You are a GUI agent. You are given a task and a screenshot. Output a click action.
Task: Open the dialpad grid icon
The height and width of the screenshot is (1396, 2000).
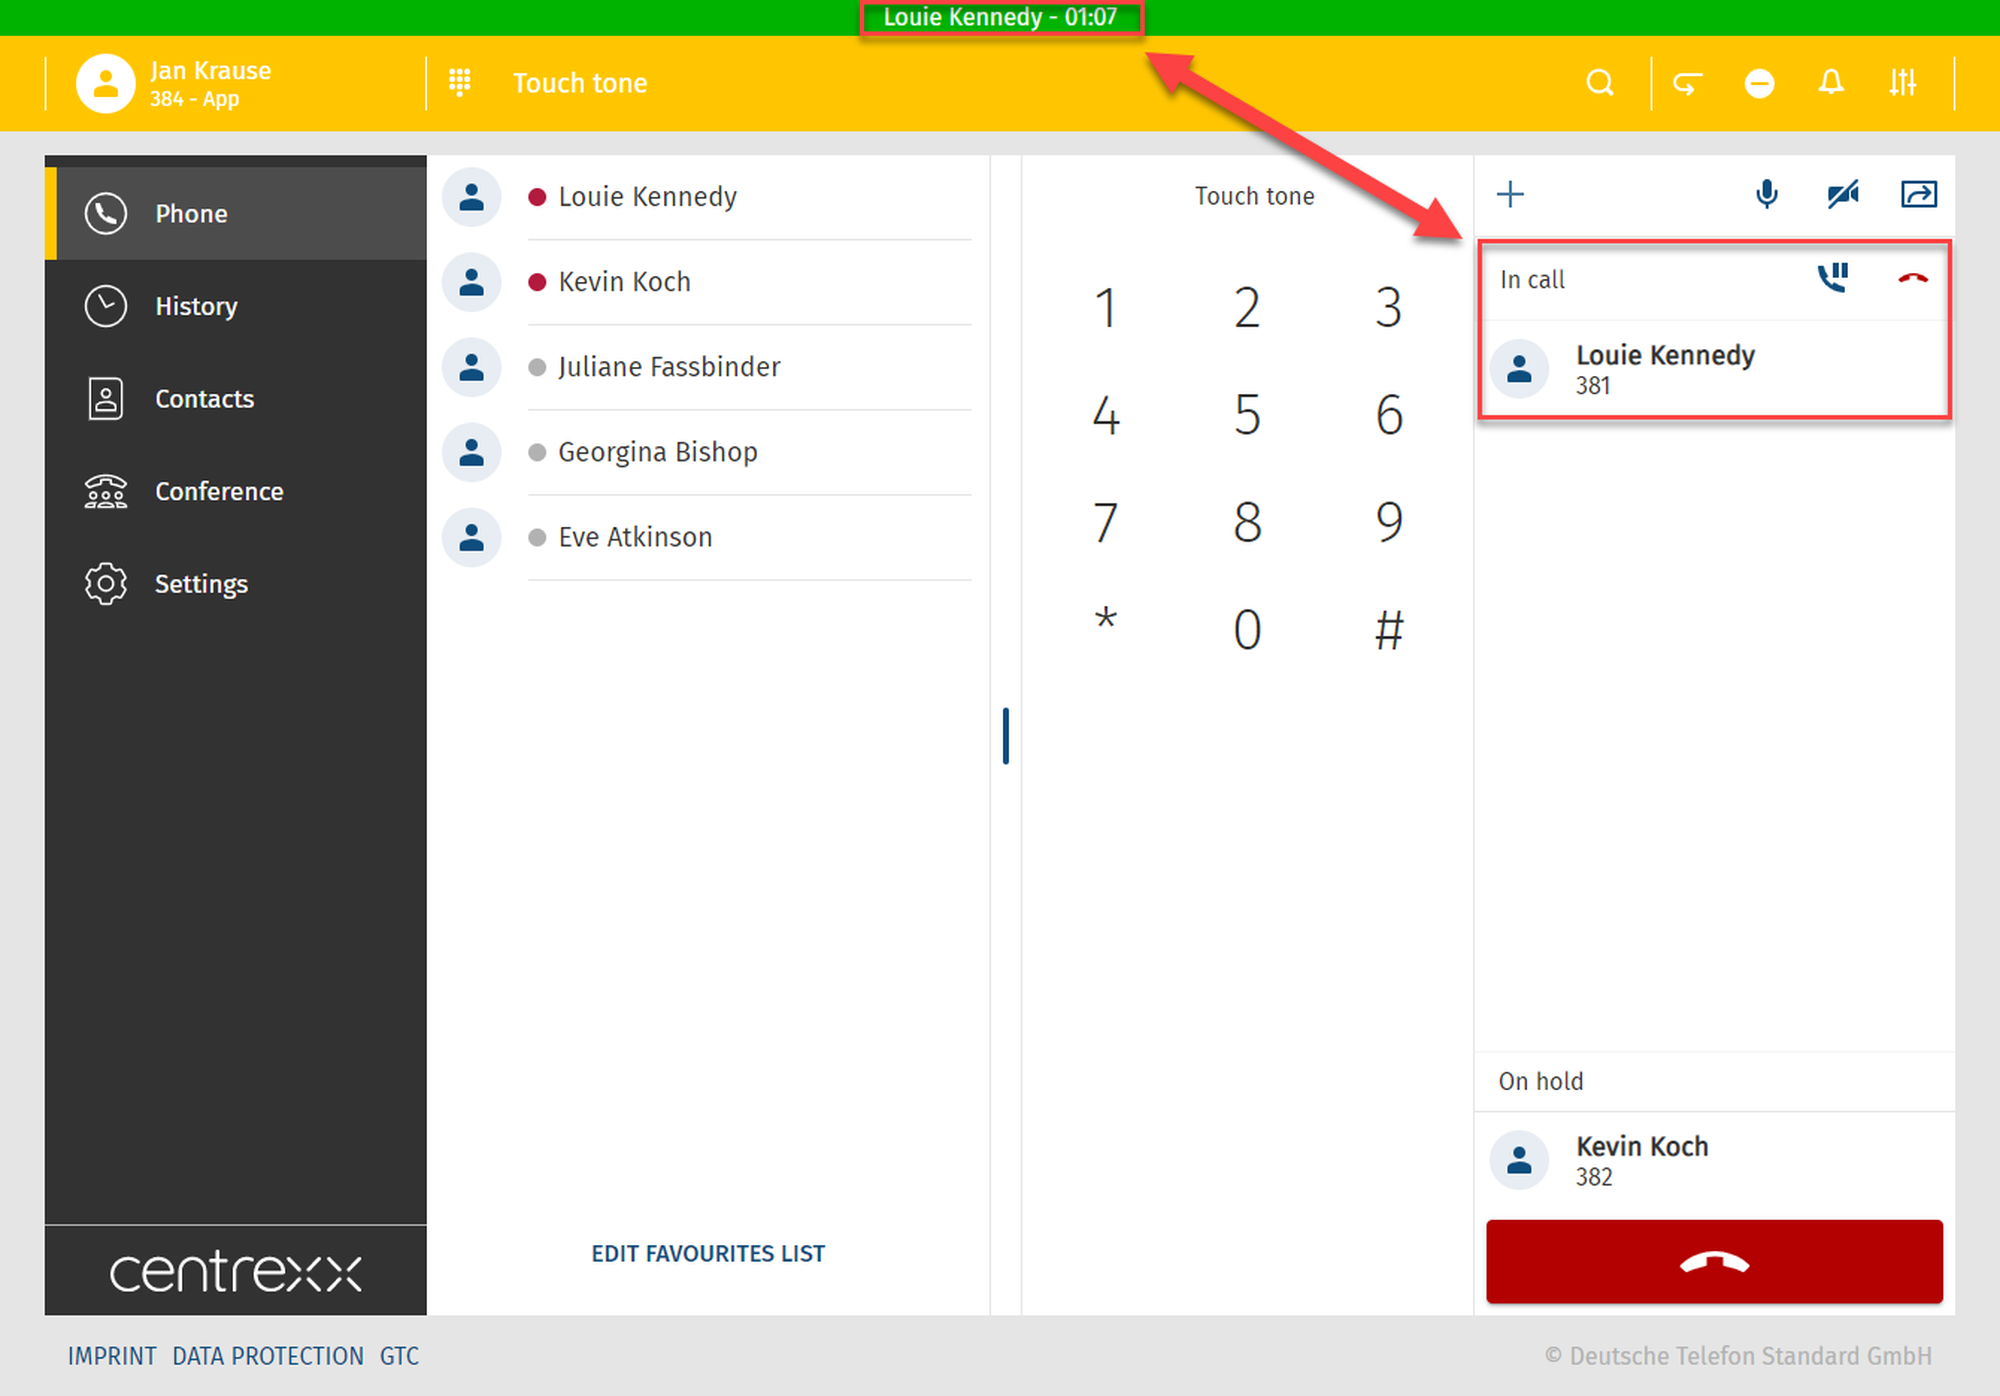click(x=460, y=83)
